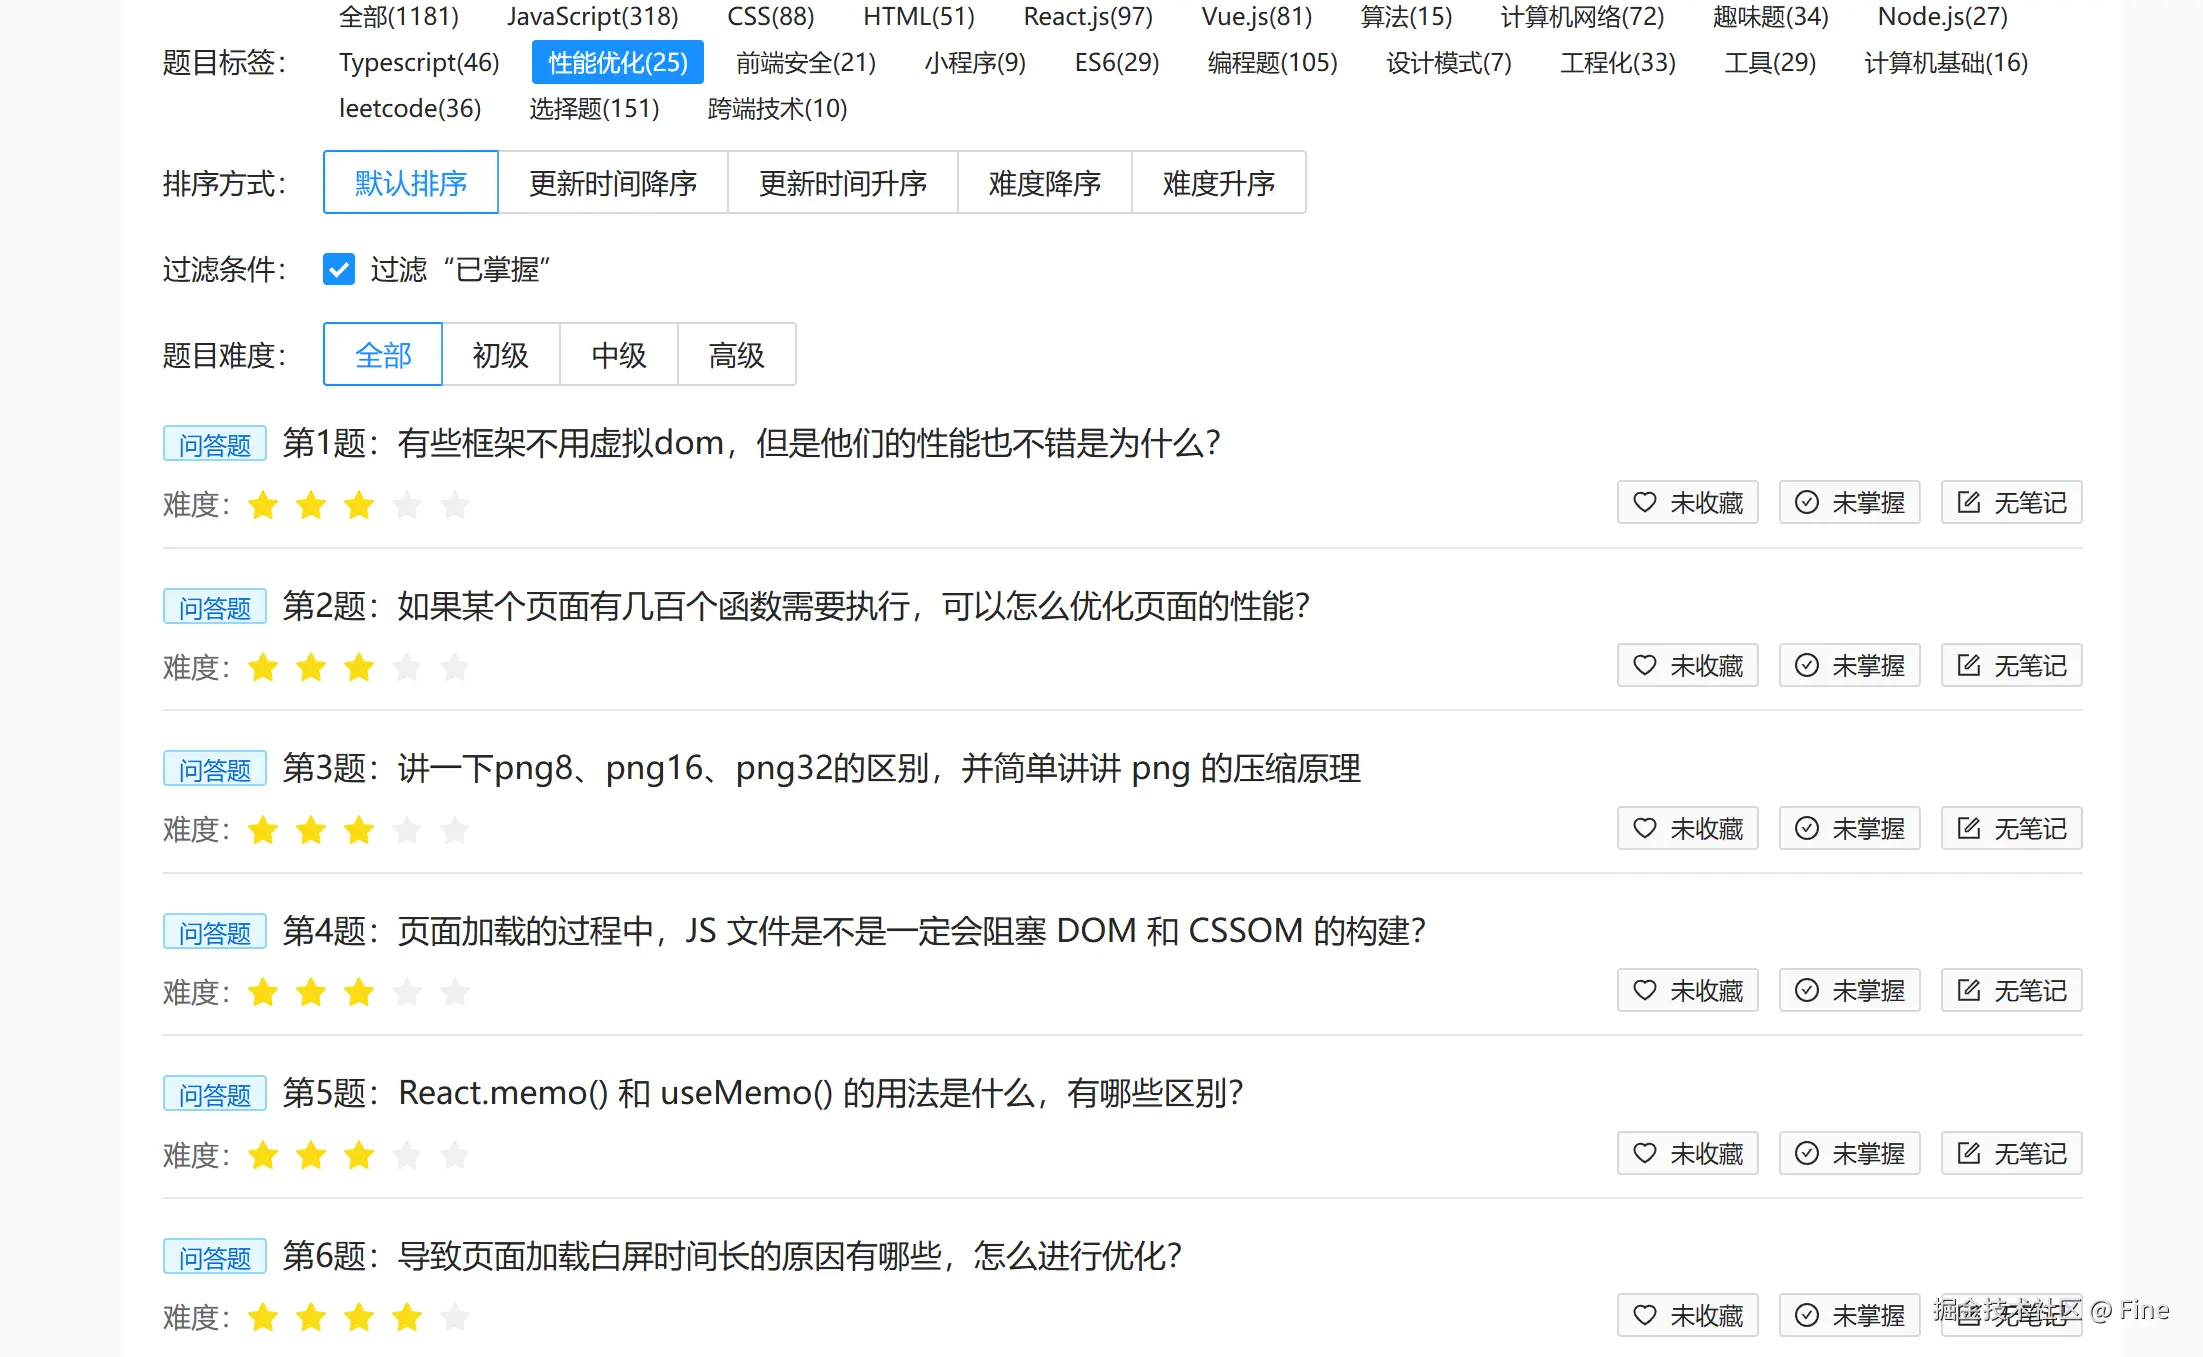Click heart favorite icon for question 1
The width and height of the screenshot is (2203, 1357).
pos(1644,502)
